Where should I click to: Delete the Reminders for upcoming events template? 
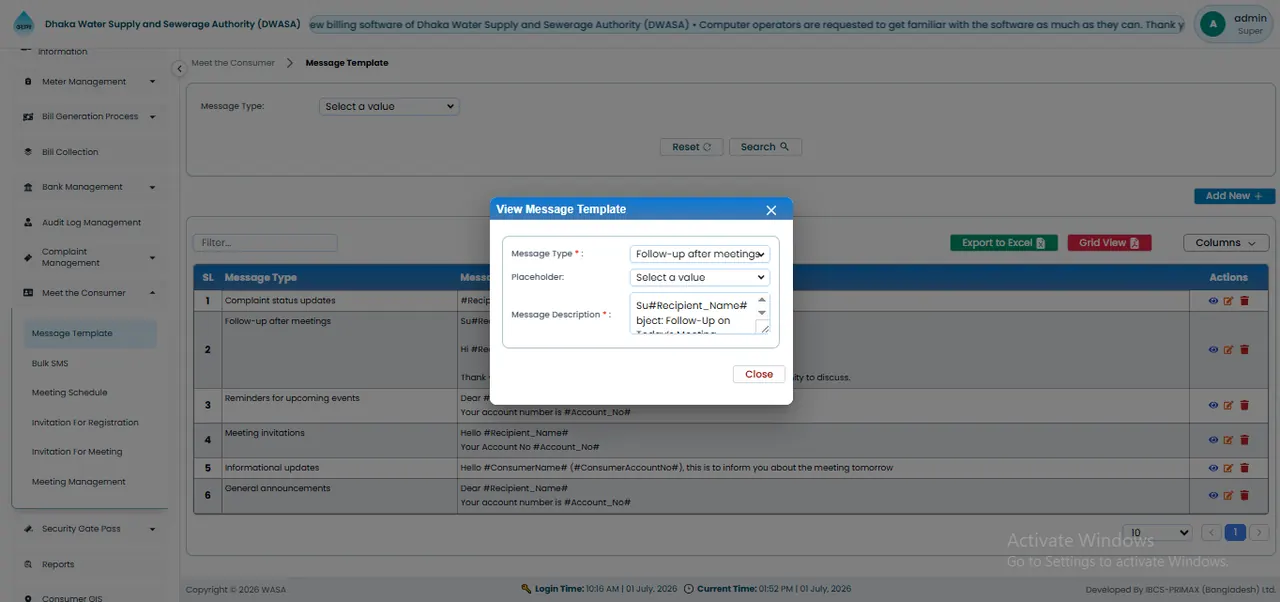[1244, 405]
